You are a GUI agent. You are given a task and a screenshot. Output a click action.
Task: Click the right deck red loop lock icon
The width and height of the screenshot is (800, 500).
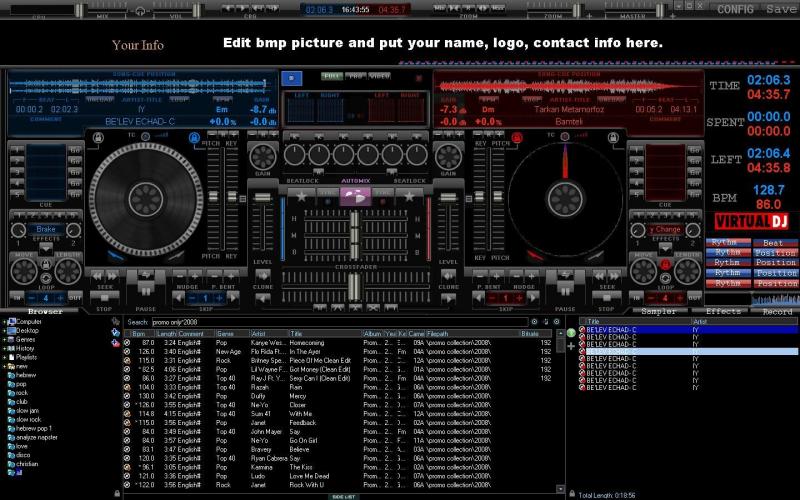point(665,265)
